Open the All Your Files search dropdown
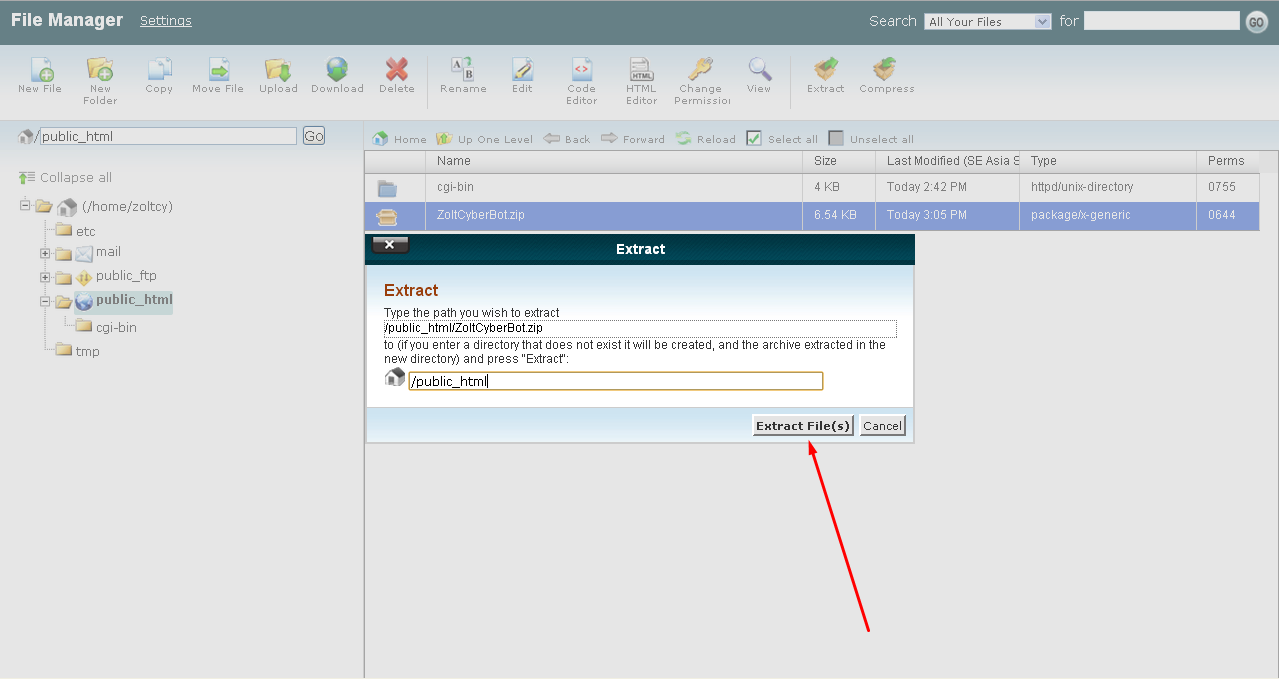Viewport: 1279px width, 680px height. pyautogui.click(x=988, y=21)
